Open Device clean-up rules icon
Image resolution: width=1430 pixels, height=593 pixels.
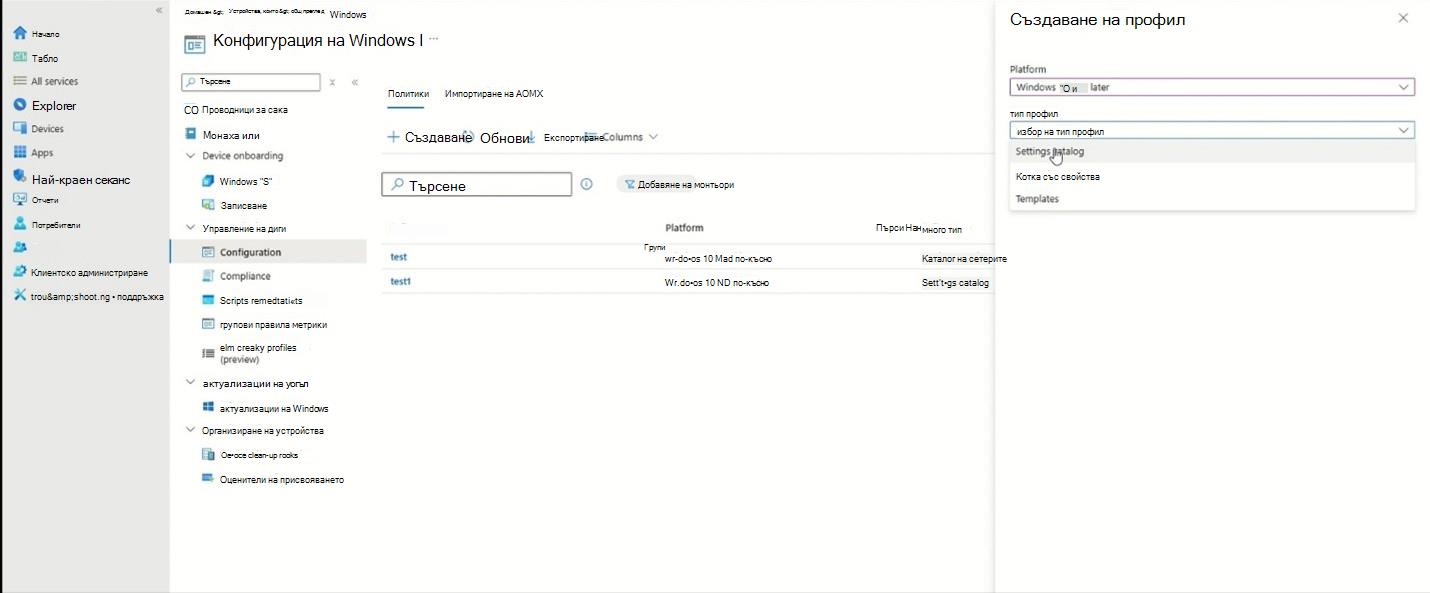pos(208,454)
